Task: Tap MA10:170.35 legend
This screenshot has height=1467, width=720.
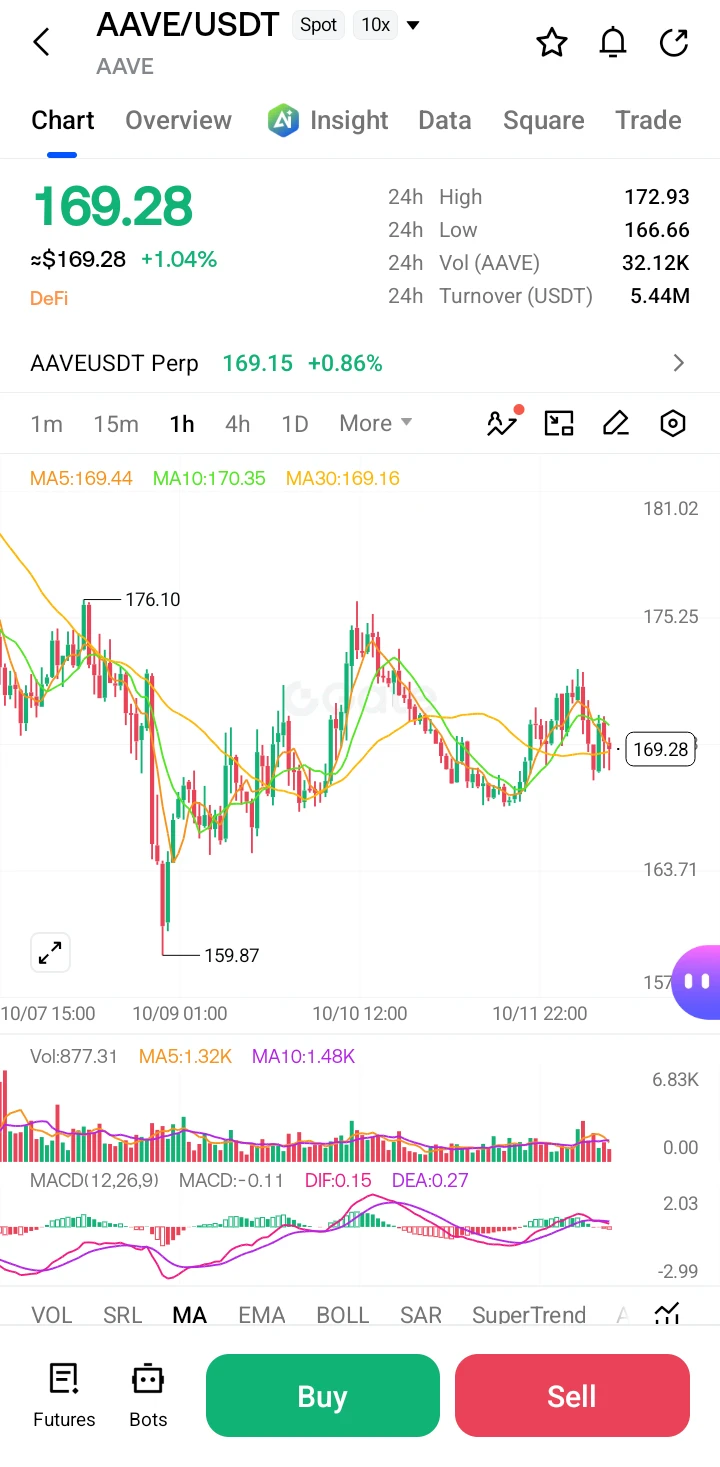Action: [x=209, y=478]
